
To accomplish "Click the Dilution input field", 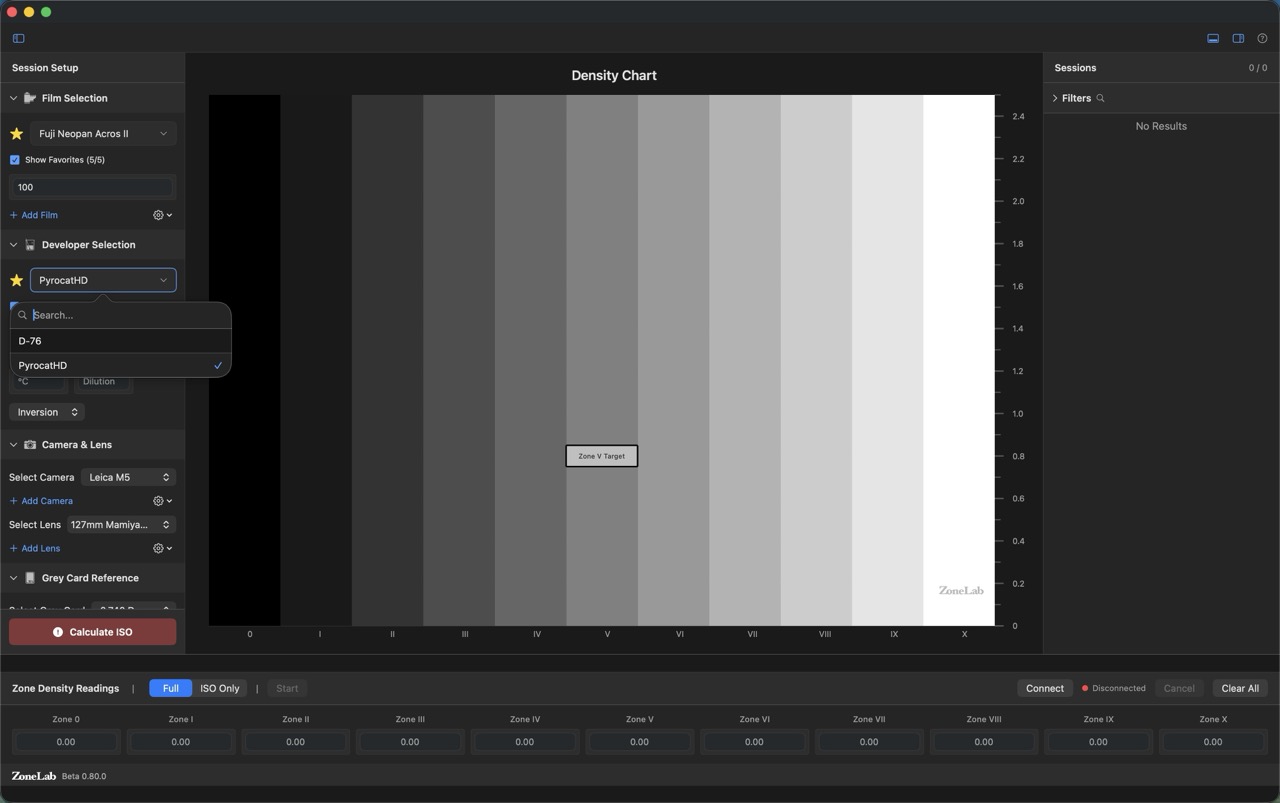I will (x=103, y=381).
